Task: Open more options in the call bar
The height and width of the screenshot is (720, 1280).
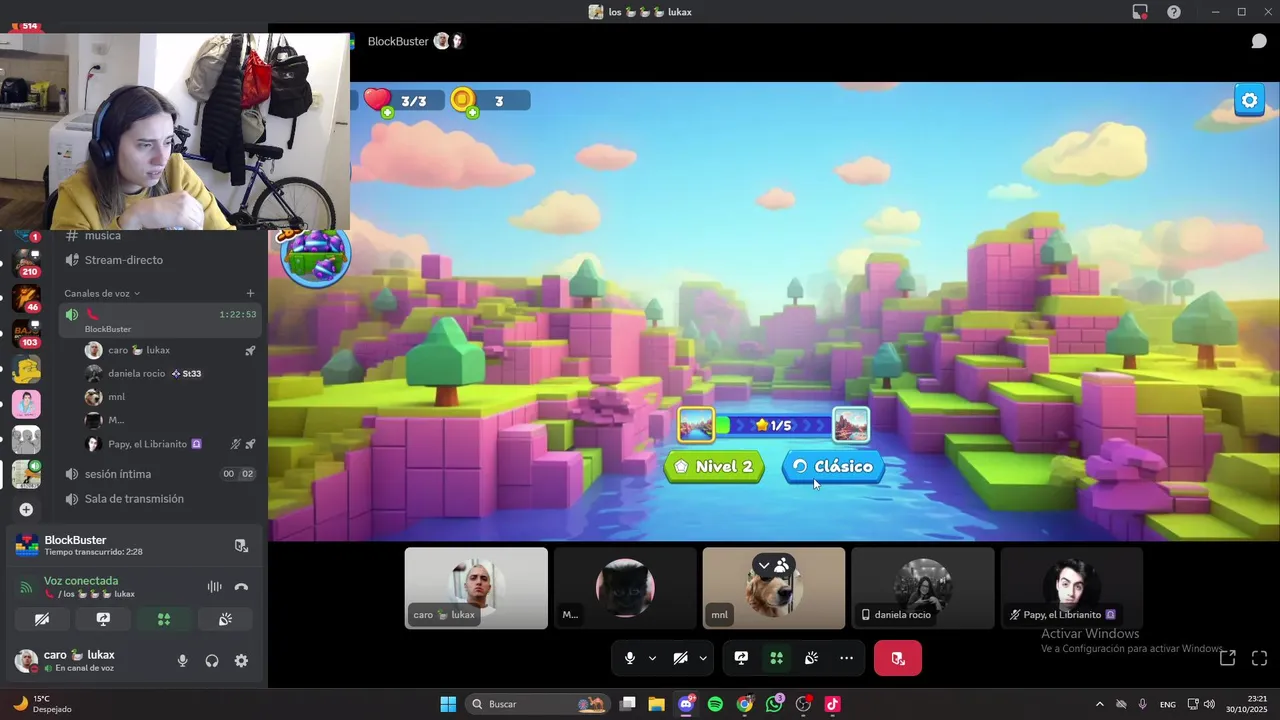Action: click(847, 658)
